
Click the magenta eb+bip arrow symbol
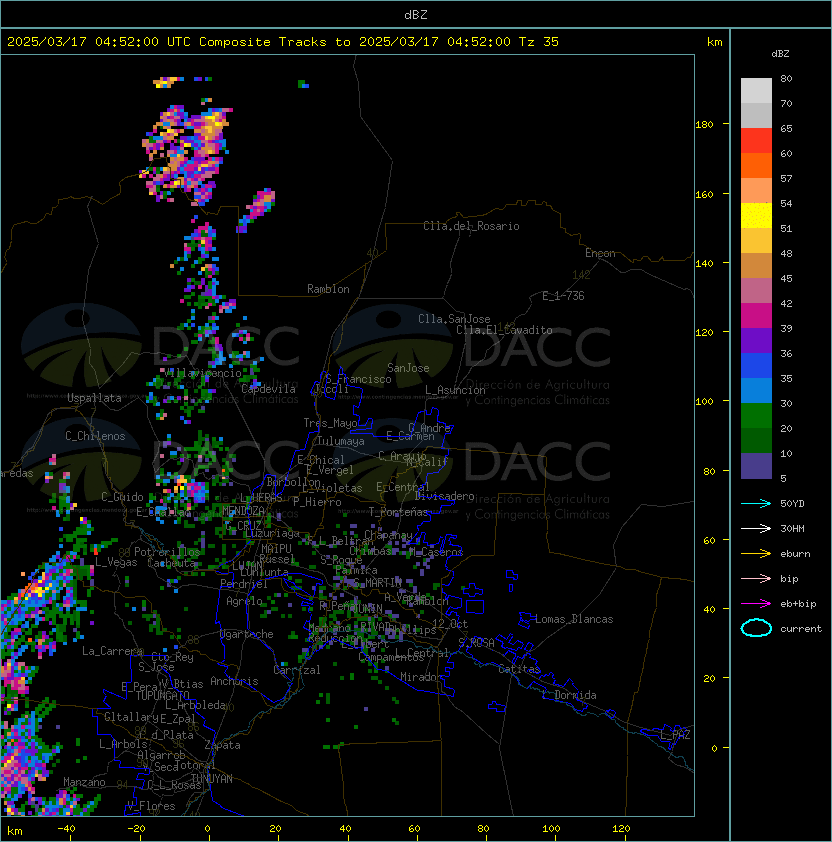point(756,604)
